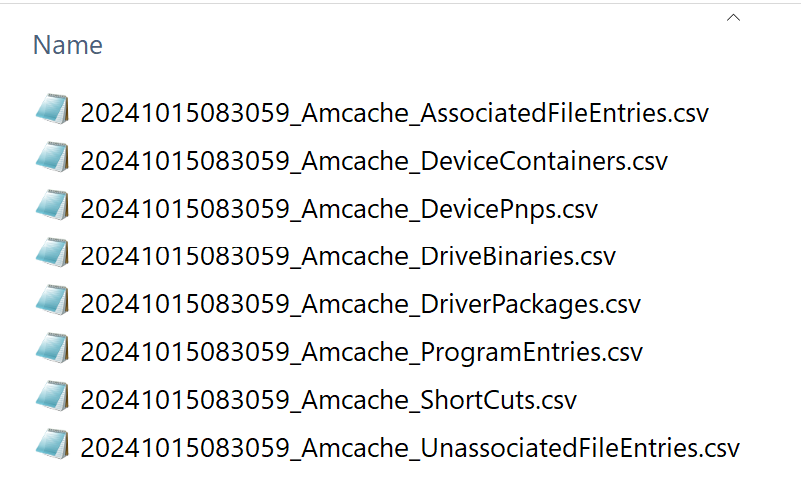Select the Amcache_ProgramEntries.csv filename
The image size is (801, 495).
(x=361, y=352)
